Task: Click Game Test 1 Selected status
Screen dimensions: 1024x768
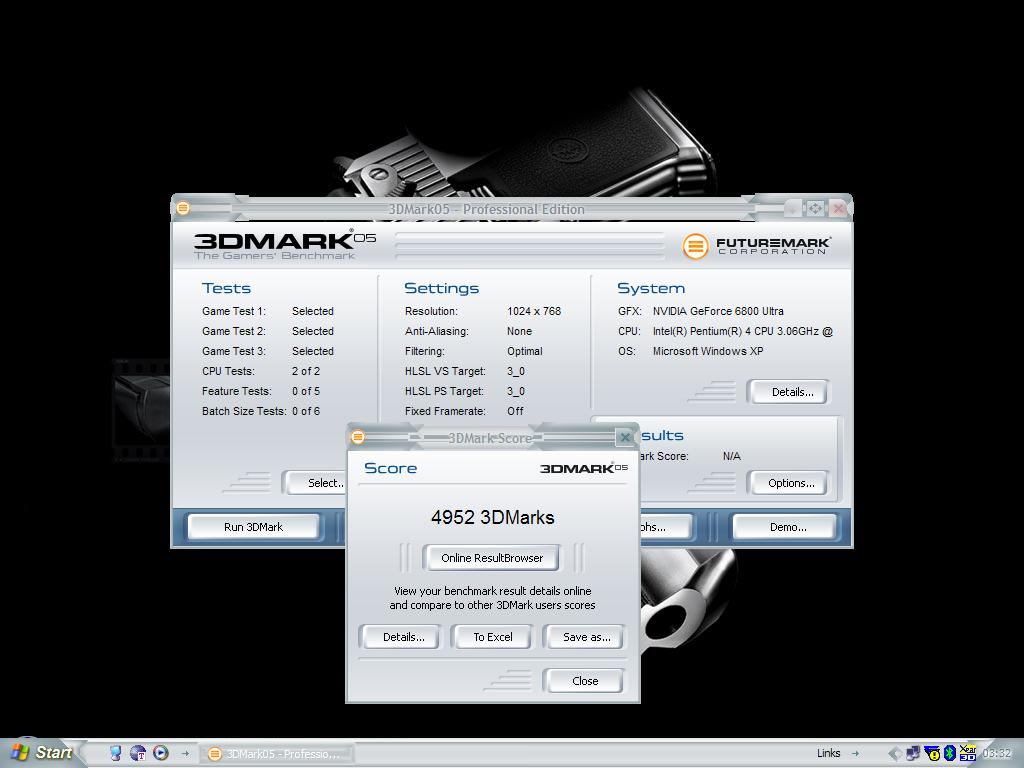Action: pyautogui.click(x=313, y=312)
